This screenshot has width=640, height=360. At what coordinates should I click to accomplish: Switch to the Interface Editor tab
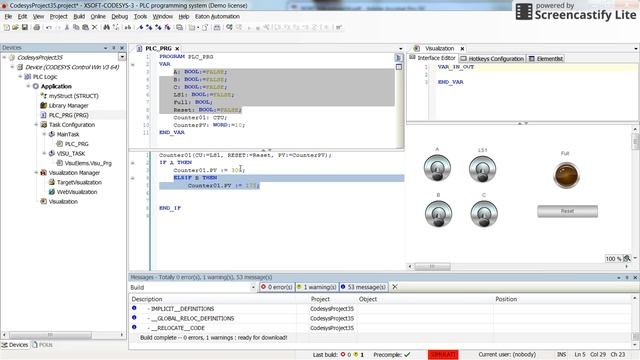[x=433, y=58]
